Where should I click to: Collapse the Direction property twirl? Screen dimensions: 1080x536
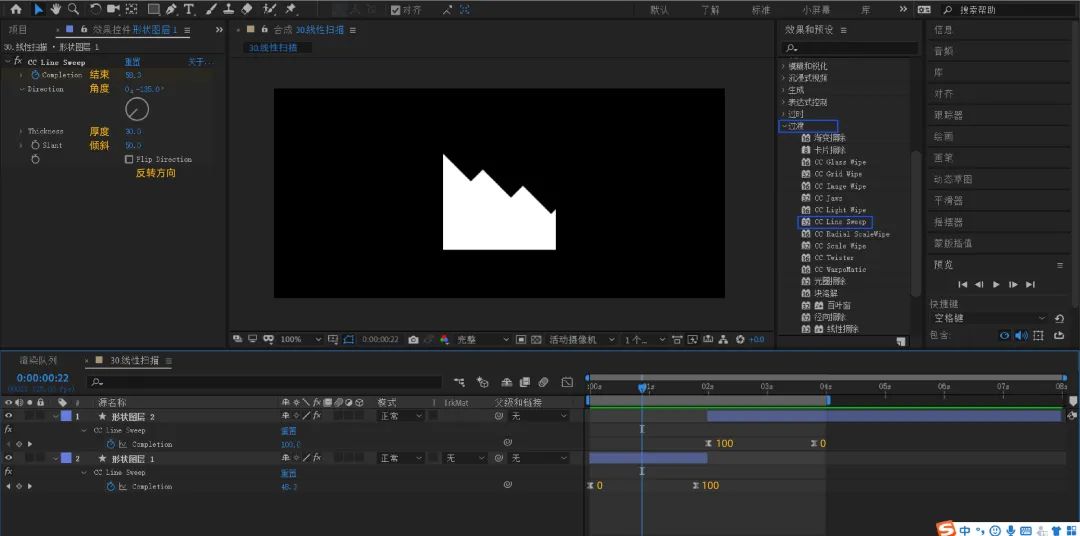[x=22, y=90]
